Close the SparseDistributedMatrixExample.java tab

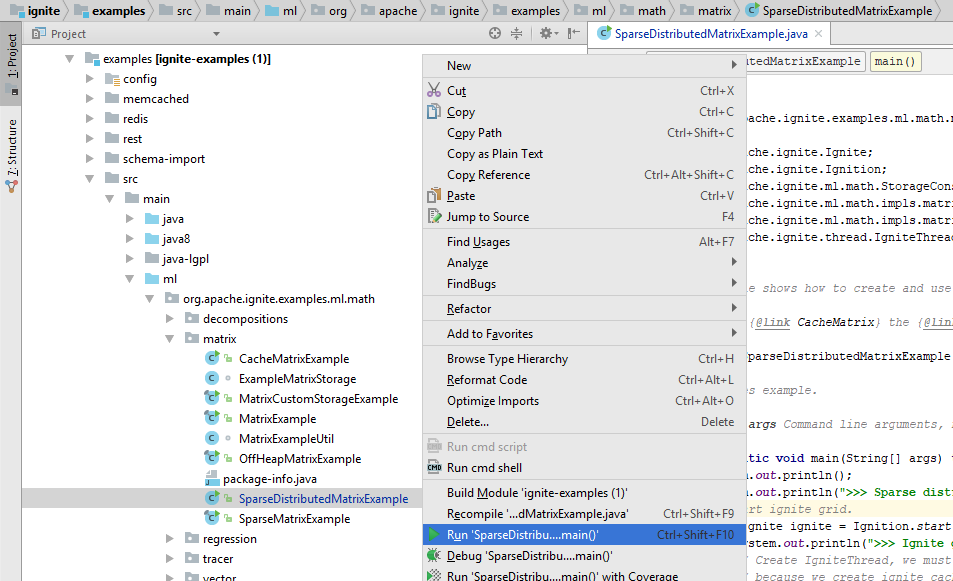tap(819, 33)
